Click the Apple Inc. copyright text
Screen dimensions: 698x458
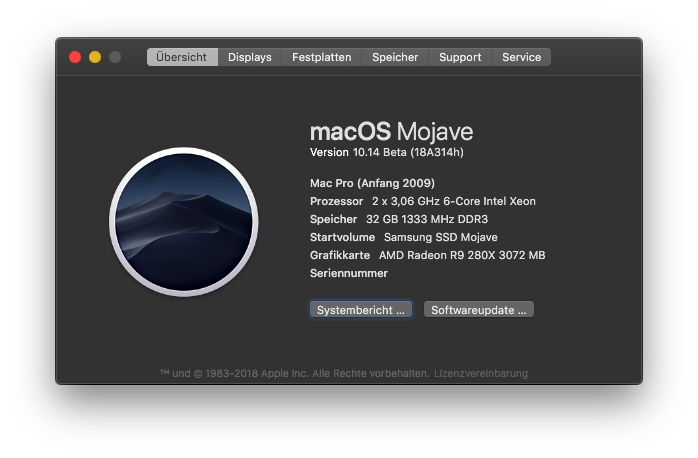pos(295,373)
